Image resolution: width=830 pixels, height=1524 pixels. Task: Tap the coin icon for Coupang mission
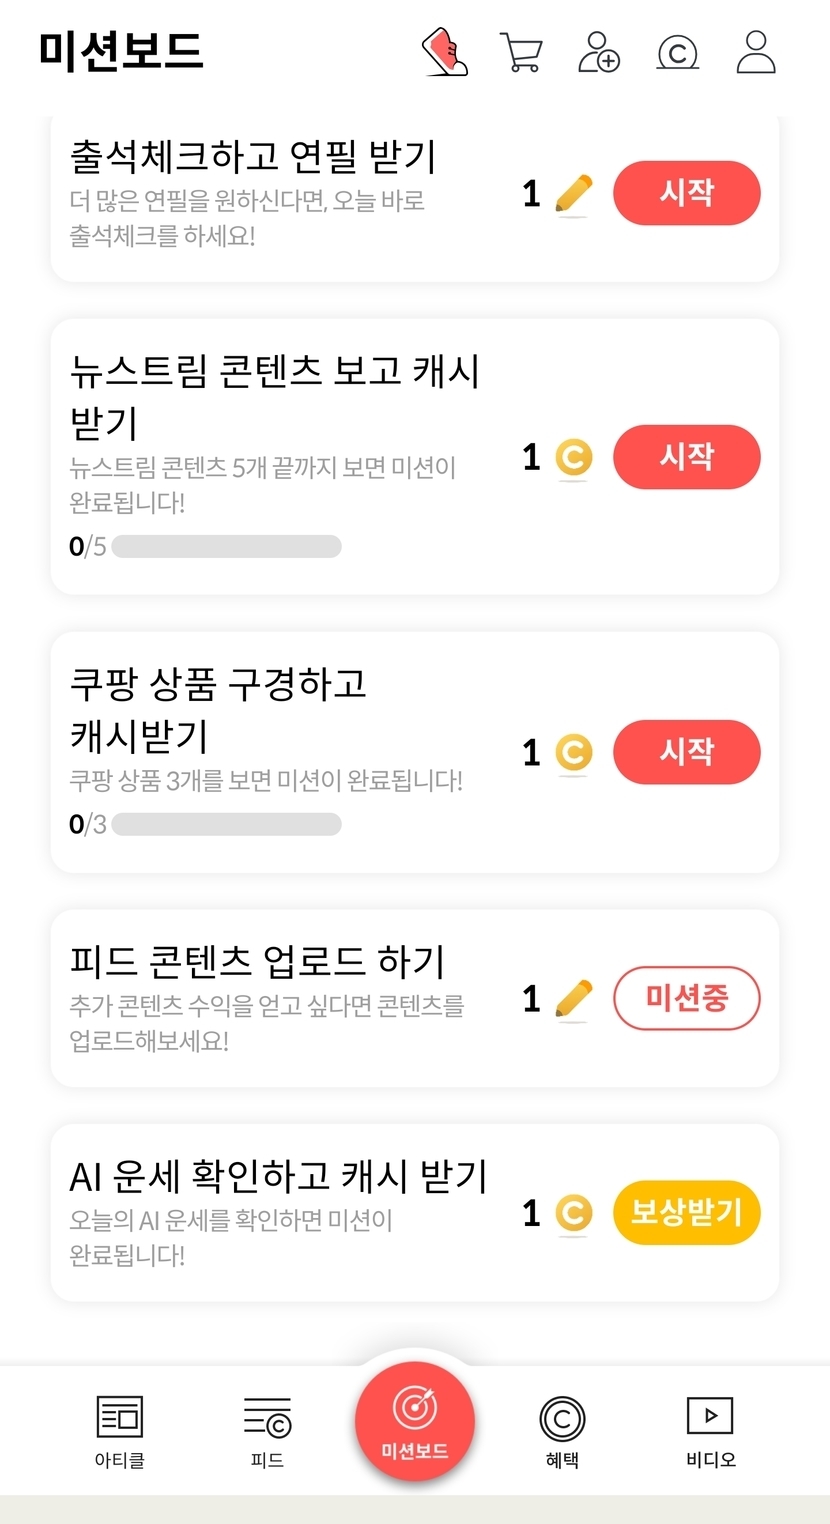point(573,753)
